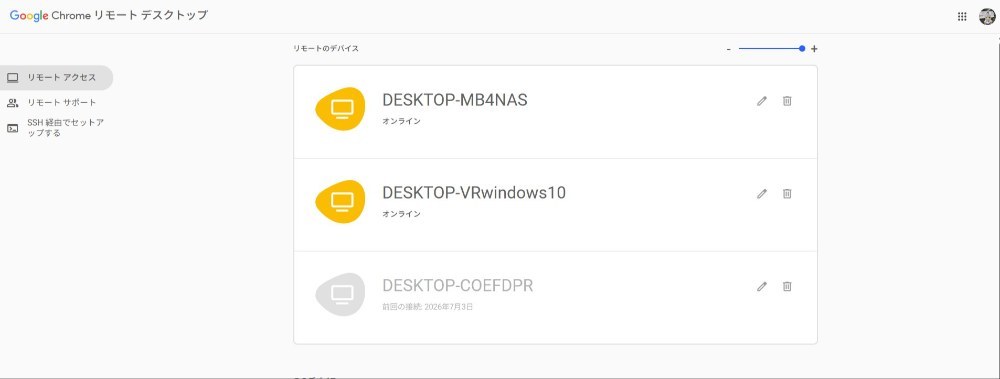Select the リモート アクセス sidebar tab
Screen dimensions: 1000x379
point(56,77)
